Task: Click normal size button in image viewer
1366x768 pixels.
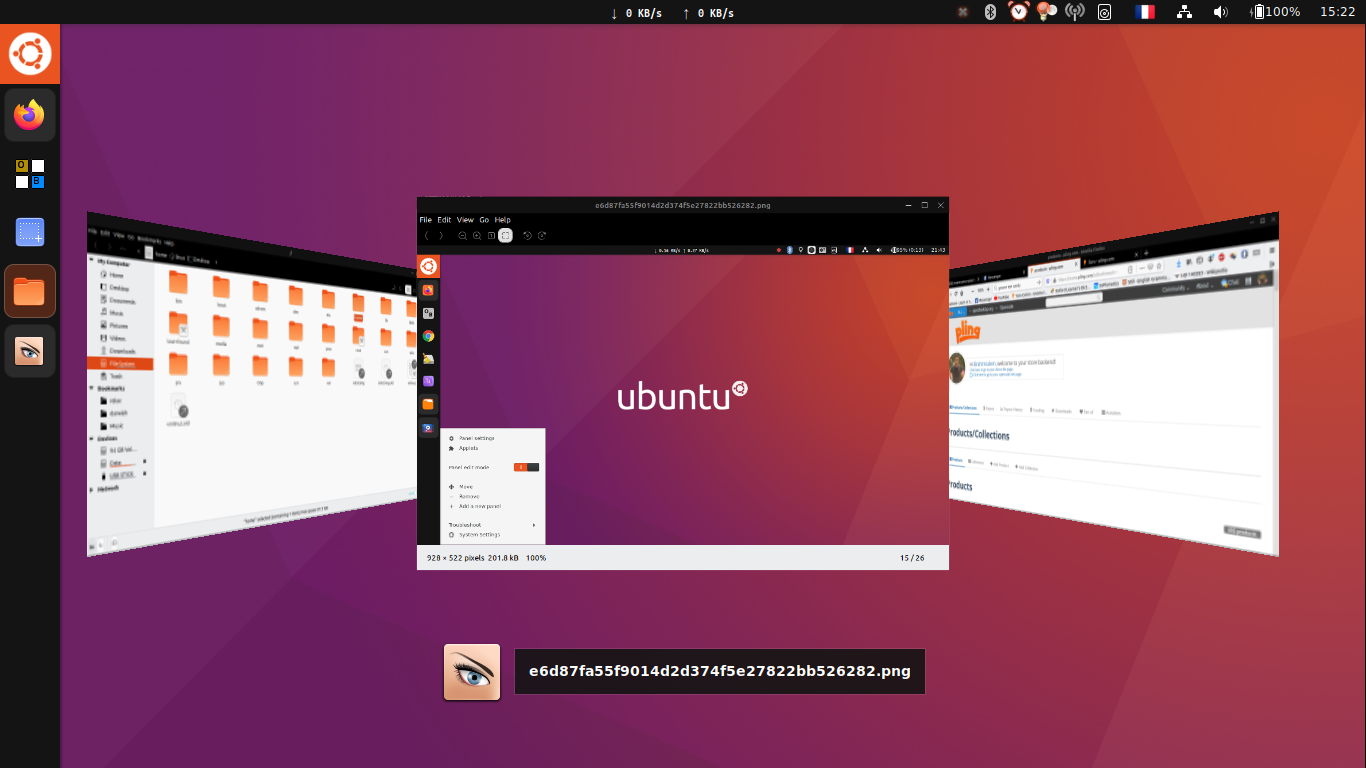Action: 491,236
